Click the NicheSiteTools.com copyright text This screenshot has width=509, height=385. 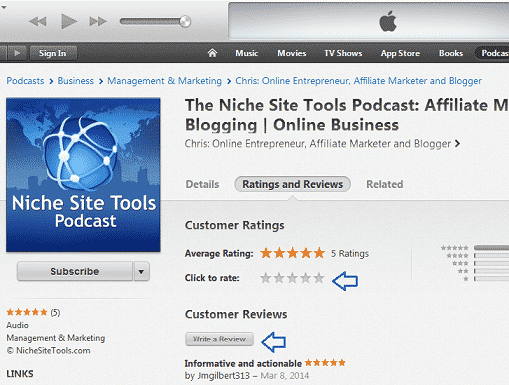49,351
